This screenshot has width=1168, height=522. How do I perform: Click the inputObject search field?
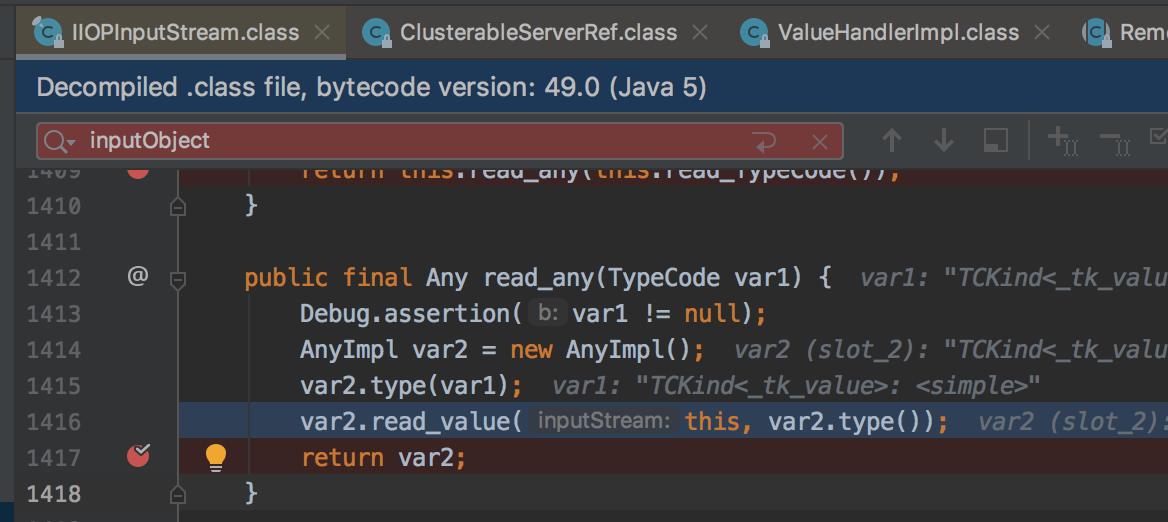(x=417, y=141)
